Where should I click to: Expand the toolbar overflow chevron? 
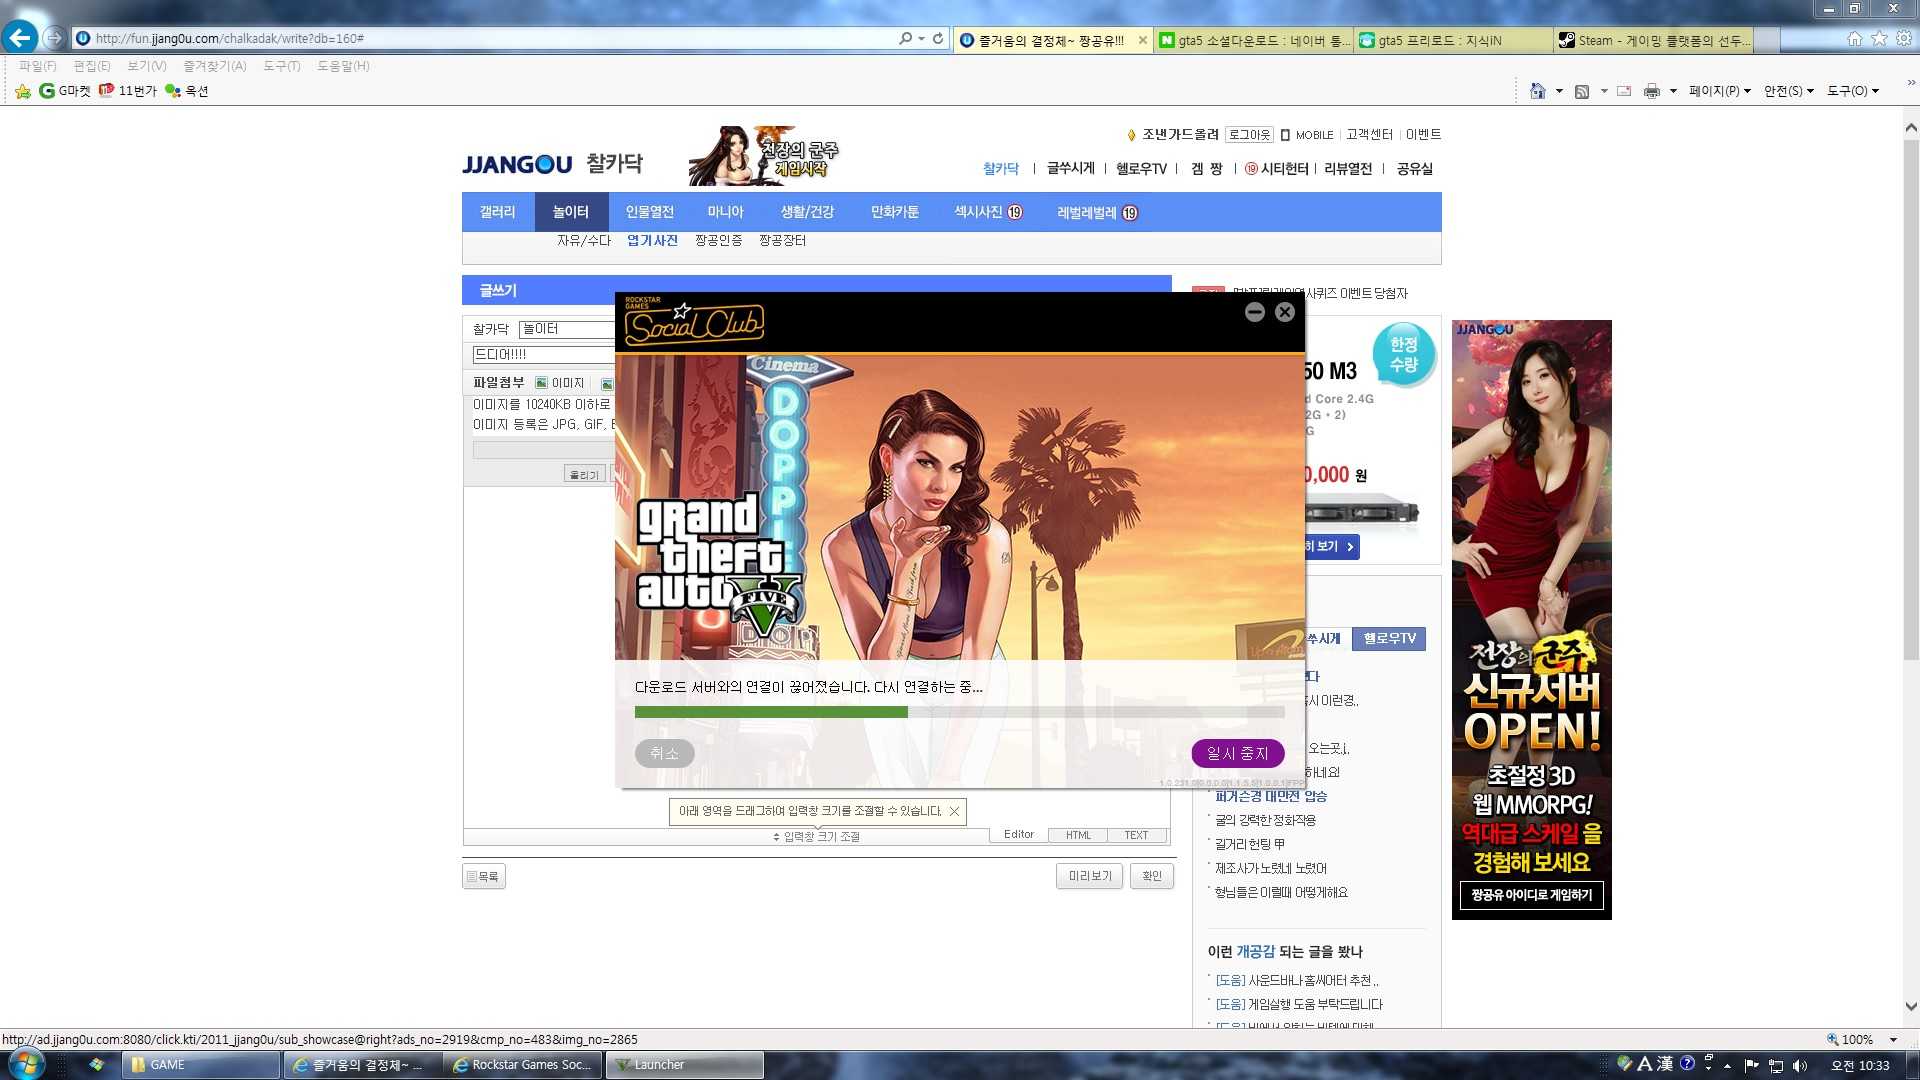(x=1910, y=83)
